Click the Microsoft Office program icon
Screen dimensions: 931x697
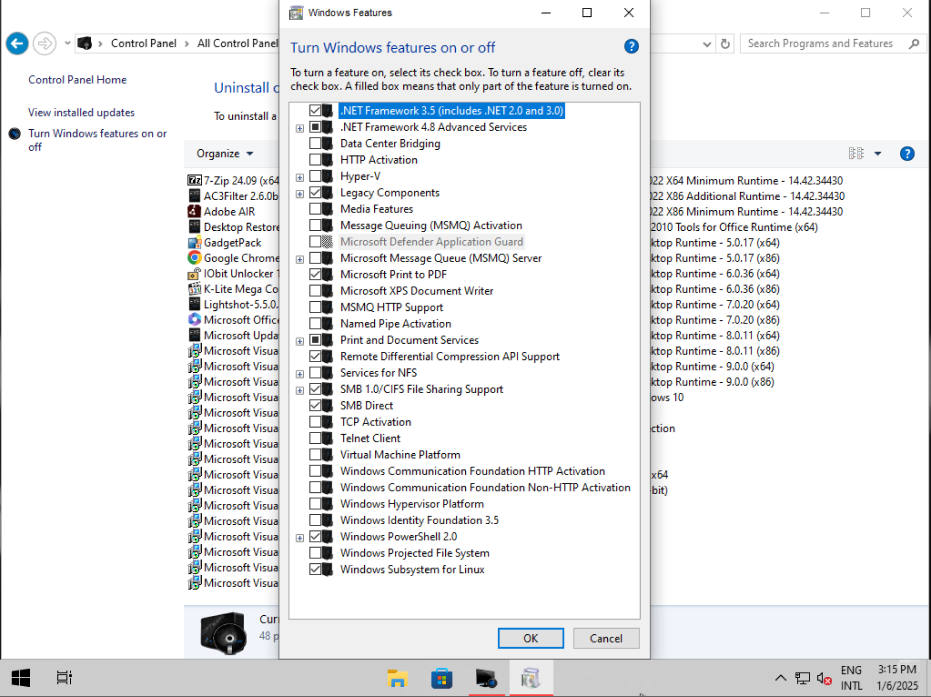coord(194,319)
